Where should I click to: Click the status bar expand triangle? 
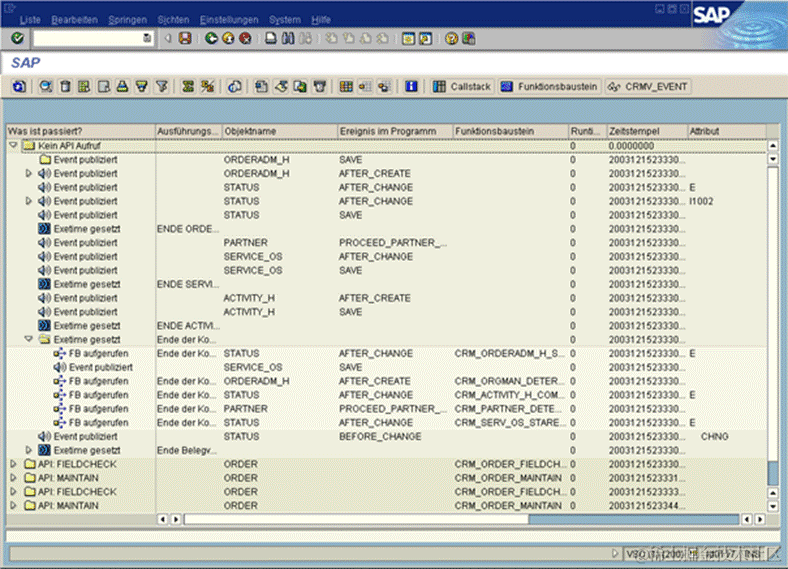click(x=615, y=553)
